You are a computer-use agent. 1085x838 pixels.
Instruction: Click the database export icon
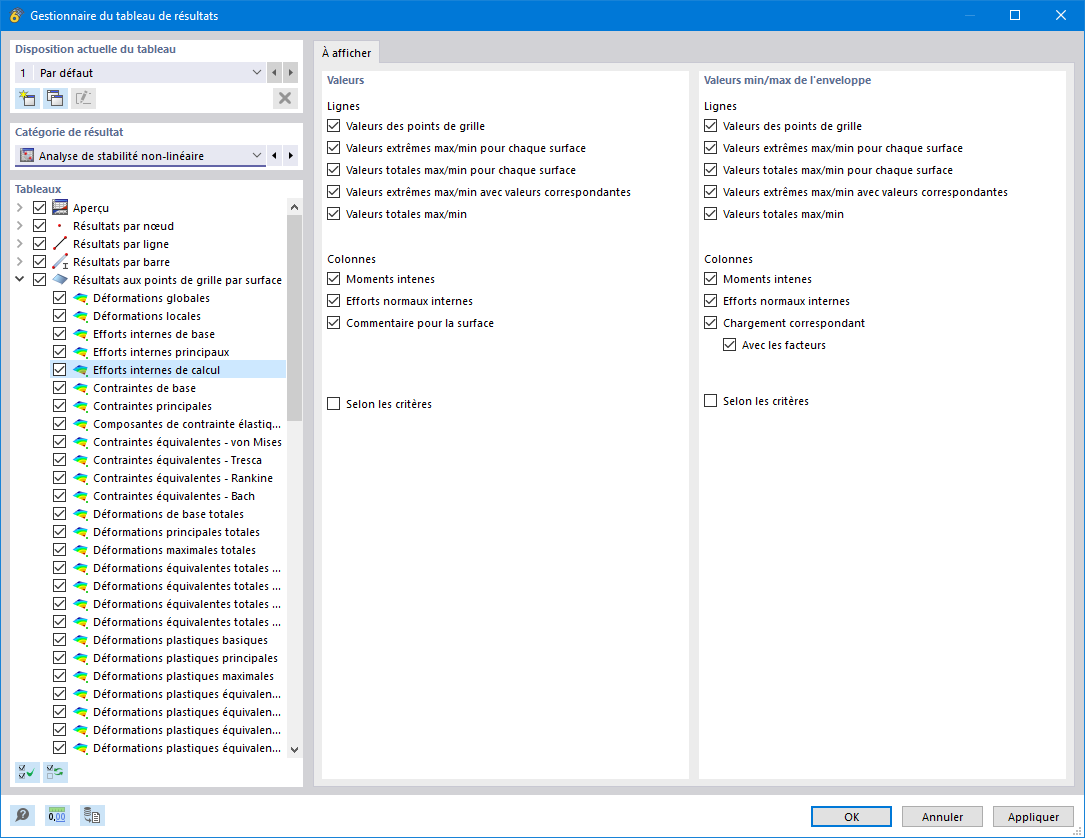coord(91,815)
